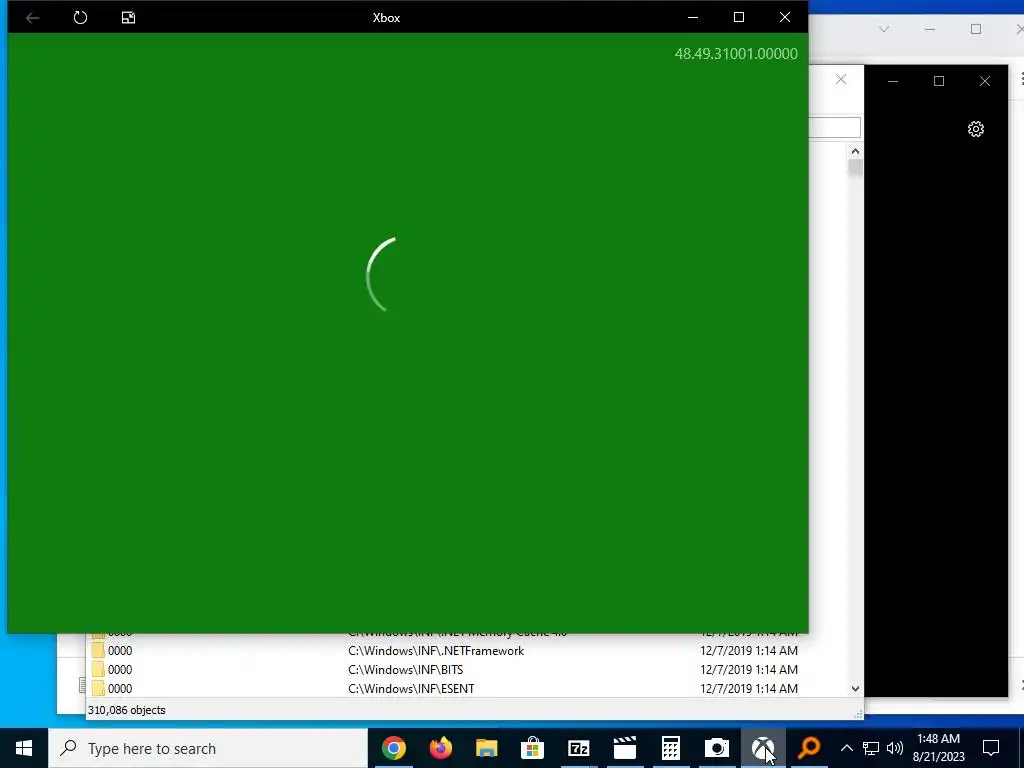The height and width of the screenshot is (768, 1024).
Task: Close the search panel with X
Action: [x=841, y=80]
